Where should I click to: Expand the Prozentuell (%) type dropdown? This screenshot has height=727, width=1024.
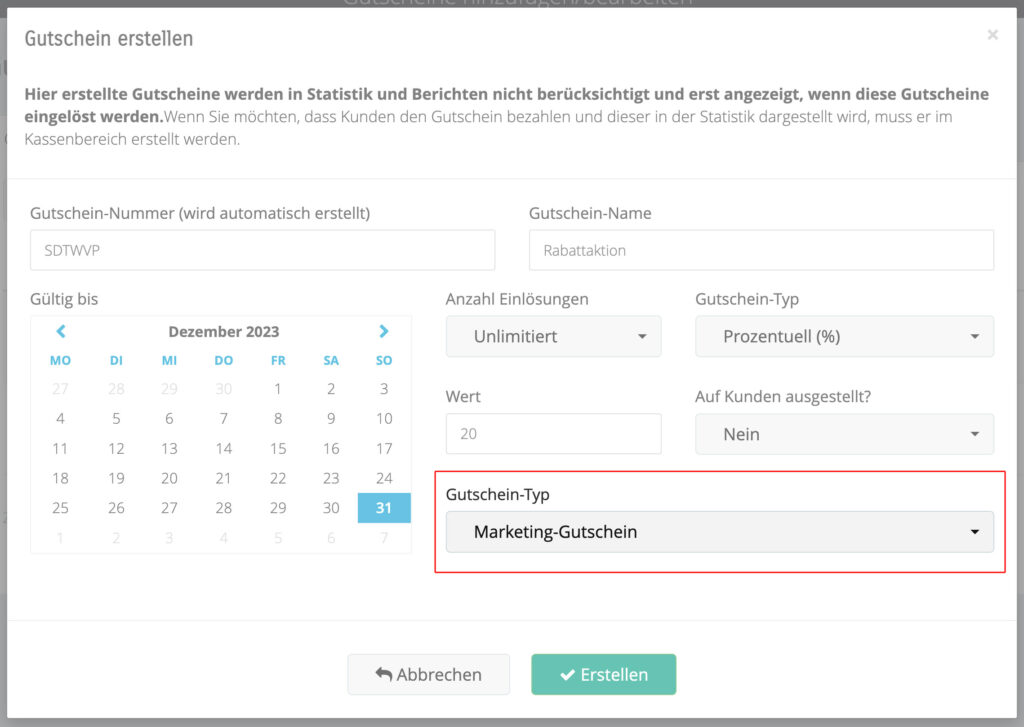(844, 337)
